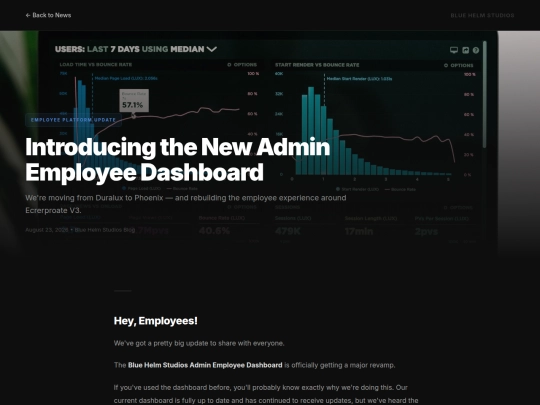Click the sentence We've got a pretty big update
The height and width of the screenshot is (405, 540).
click(199, 343)
